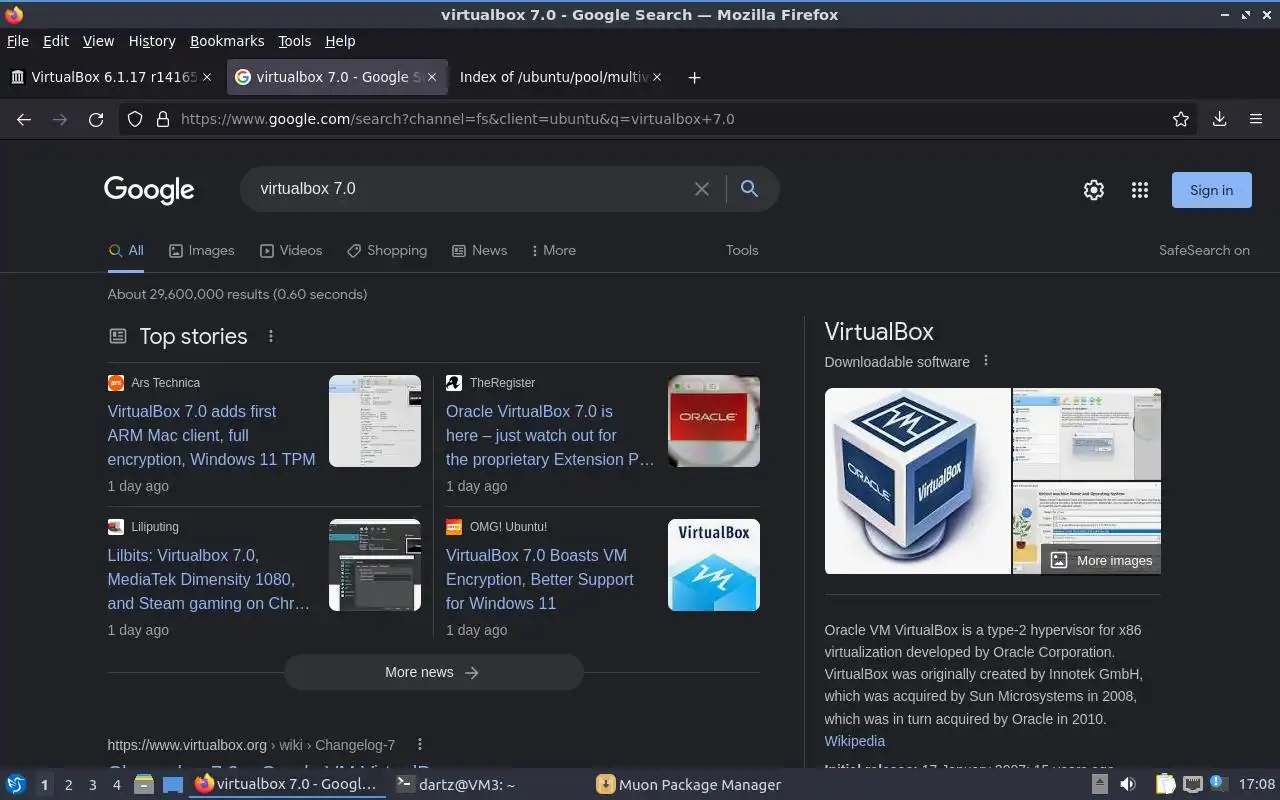The image size is (1280, 800).
Task: Open the Bookmarks menu
Action: pos(227,41)
